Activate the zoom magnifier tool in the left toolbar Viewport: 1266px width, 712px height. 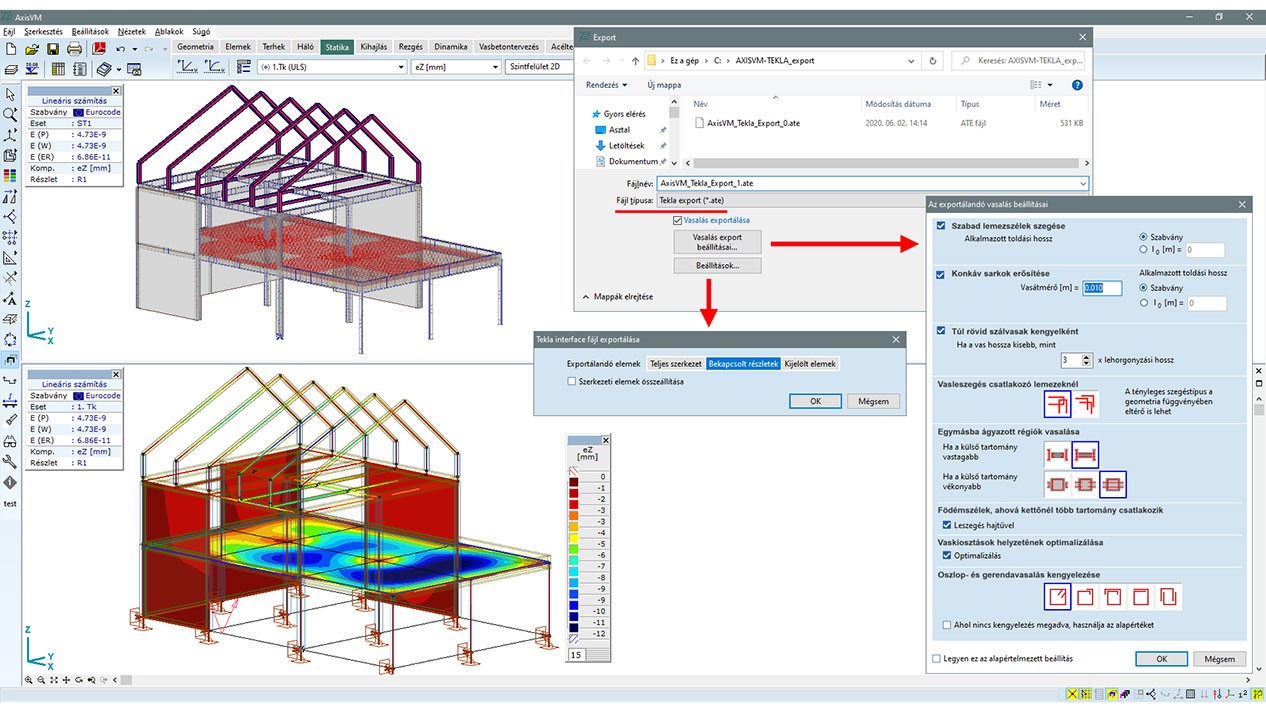(x=10, y=114)
